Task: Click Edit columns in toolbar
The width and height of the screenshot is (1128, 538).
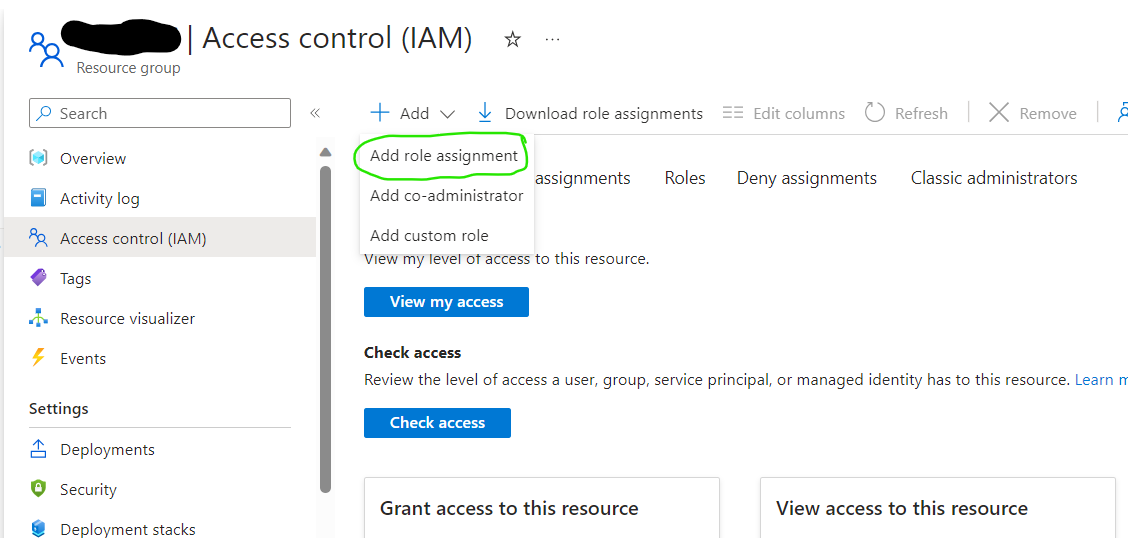Action: [783, 113]
